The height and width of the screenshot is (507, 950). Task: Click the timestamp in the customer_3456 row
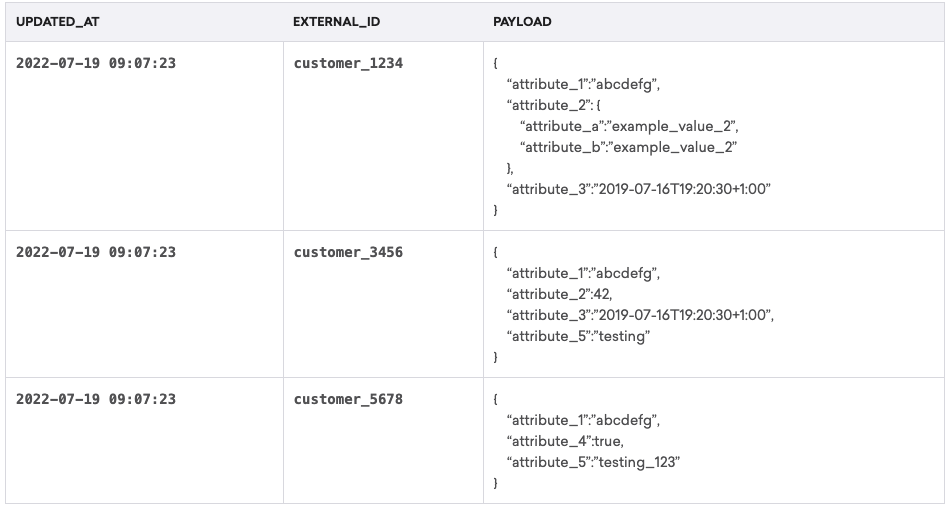[x=96, y=252]
